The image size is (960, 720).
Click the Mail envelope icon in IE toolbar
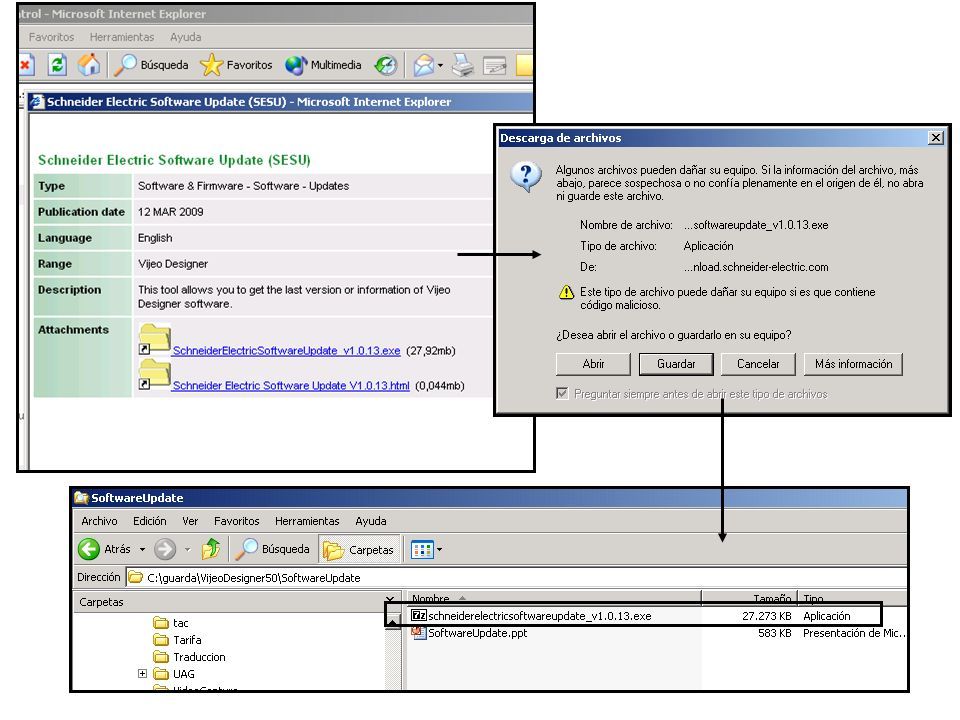click(x=424, y=65)
